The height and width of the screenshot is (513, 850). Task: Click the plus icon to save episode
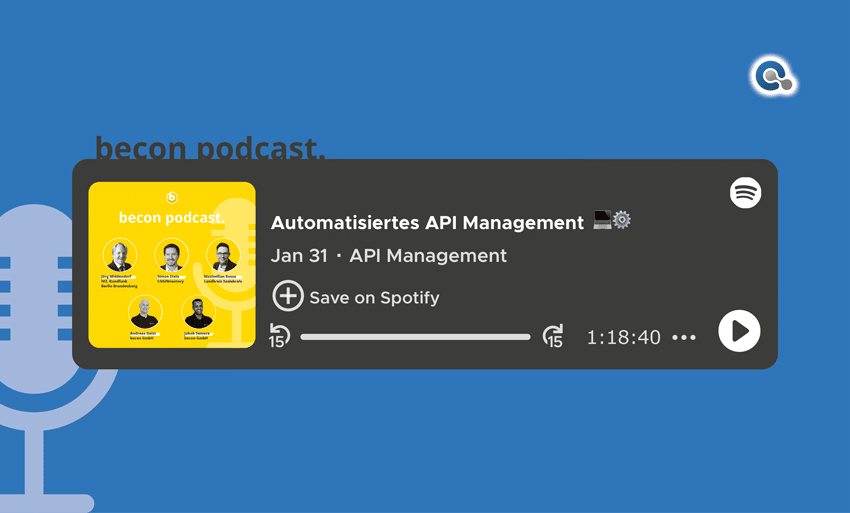click(288, 296)
